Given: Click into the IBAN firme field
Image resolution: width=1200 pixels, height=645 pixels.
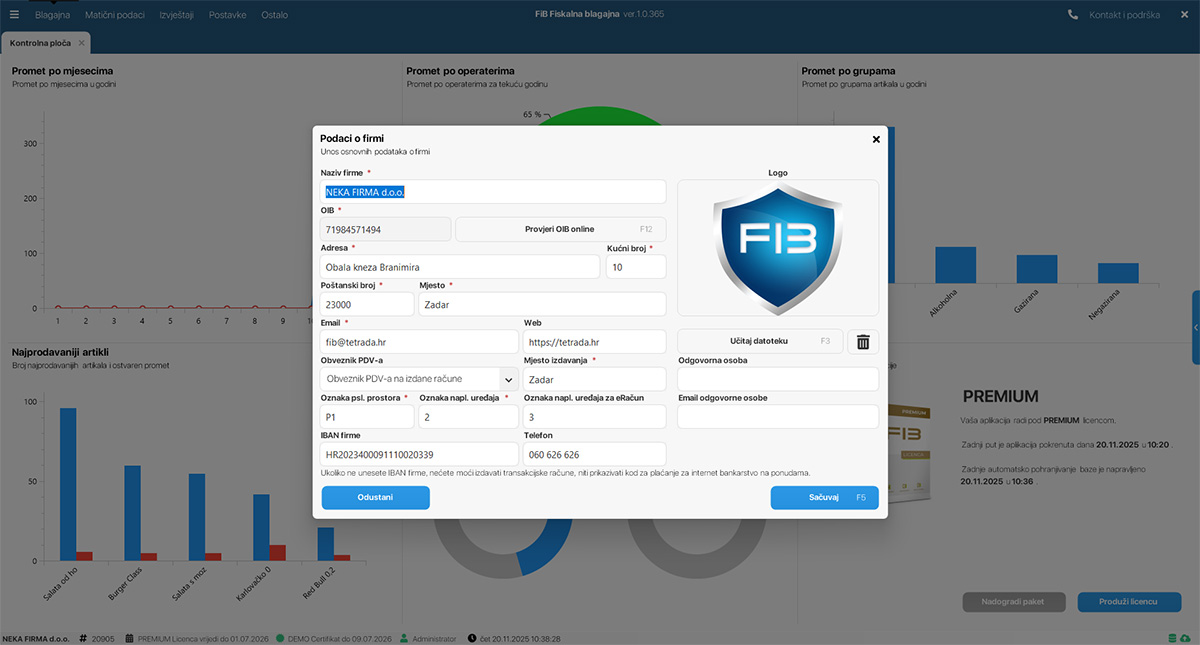Looking at the screenshot, I should 419,454.
